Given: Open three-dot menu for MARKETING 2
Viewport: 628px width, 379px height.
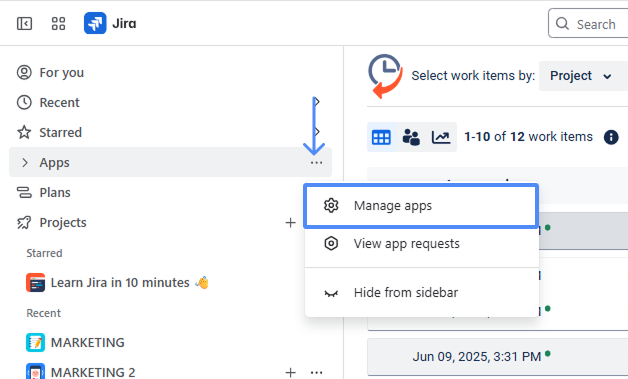Looking at the screenshot, I should point(316,373).
